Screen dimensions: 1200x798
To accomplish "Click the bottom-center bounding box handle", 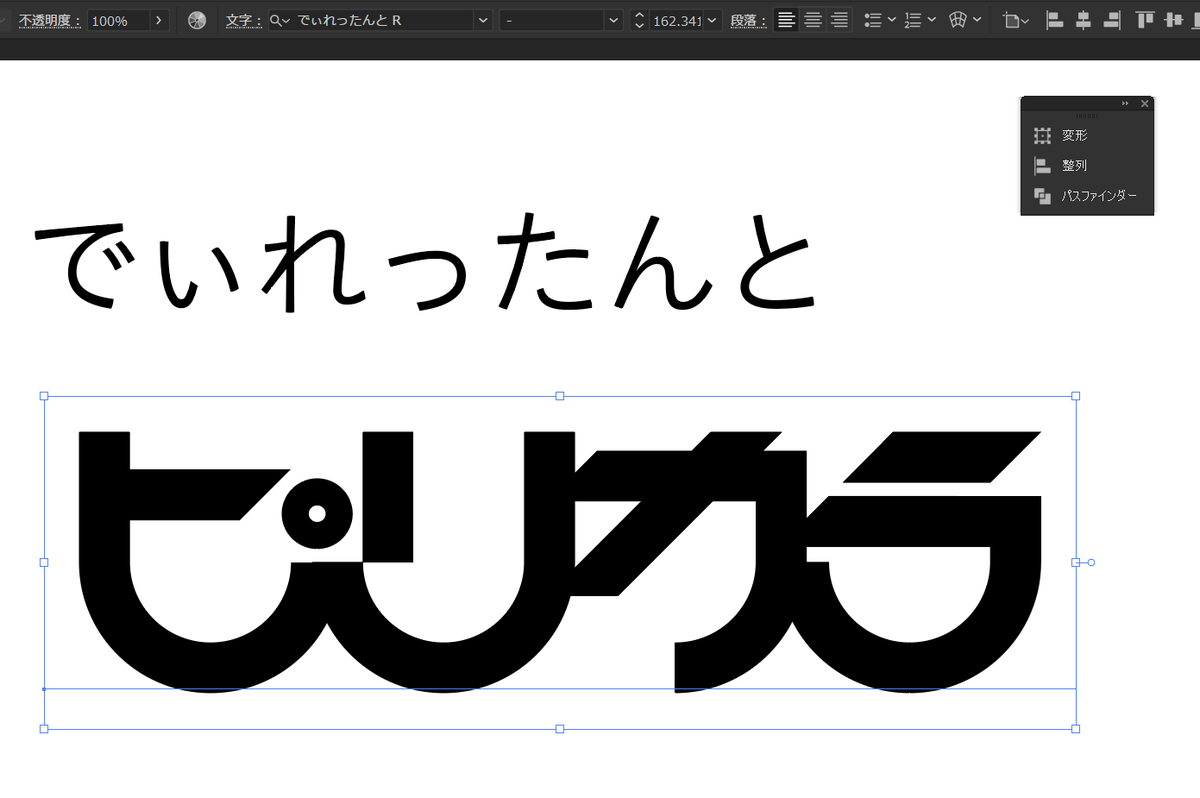I will click(560, 729).
